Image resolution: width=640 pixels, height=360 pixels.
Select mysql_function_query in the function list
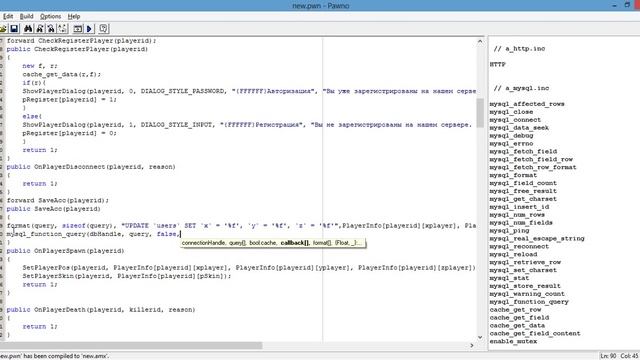tap(529, 302)
